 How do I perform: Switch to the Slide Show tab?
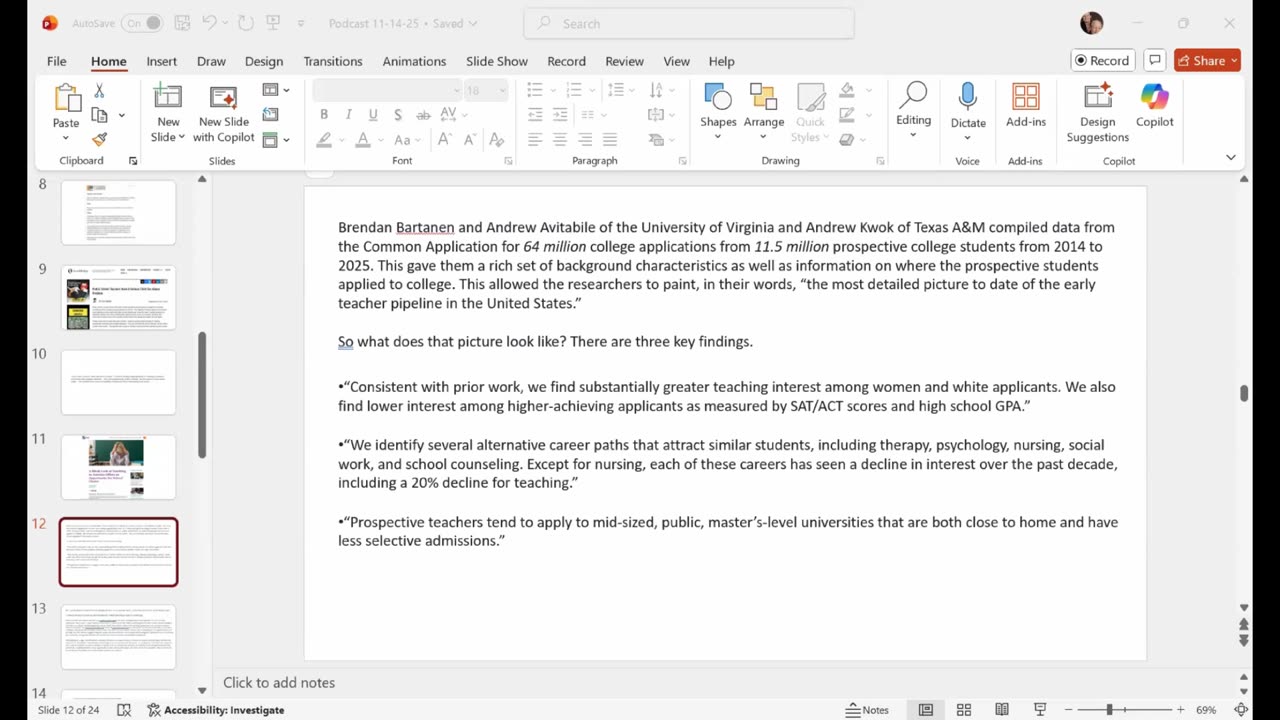[496, 61]
